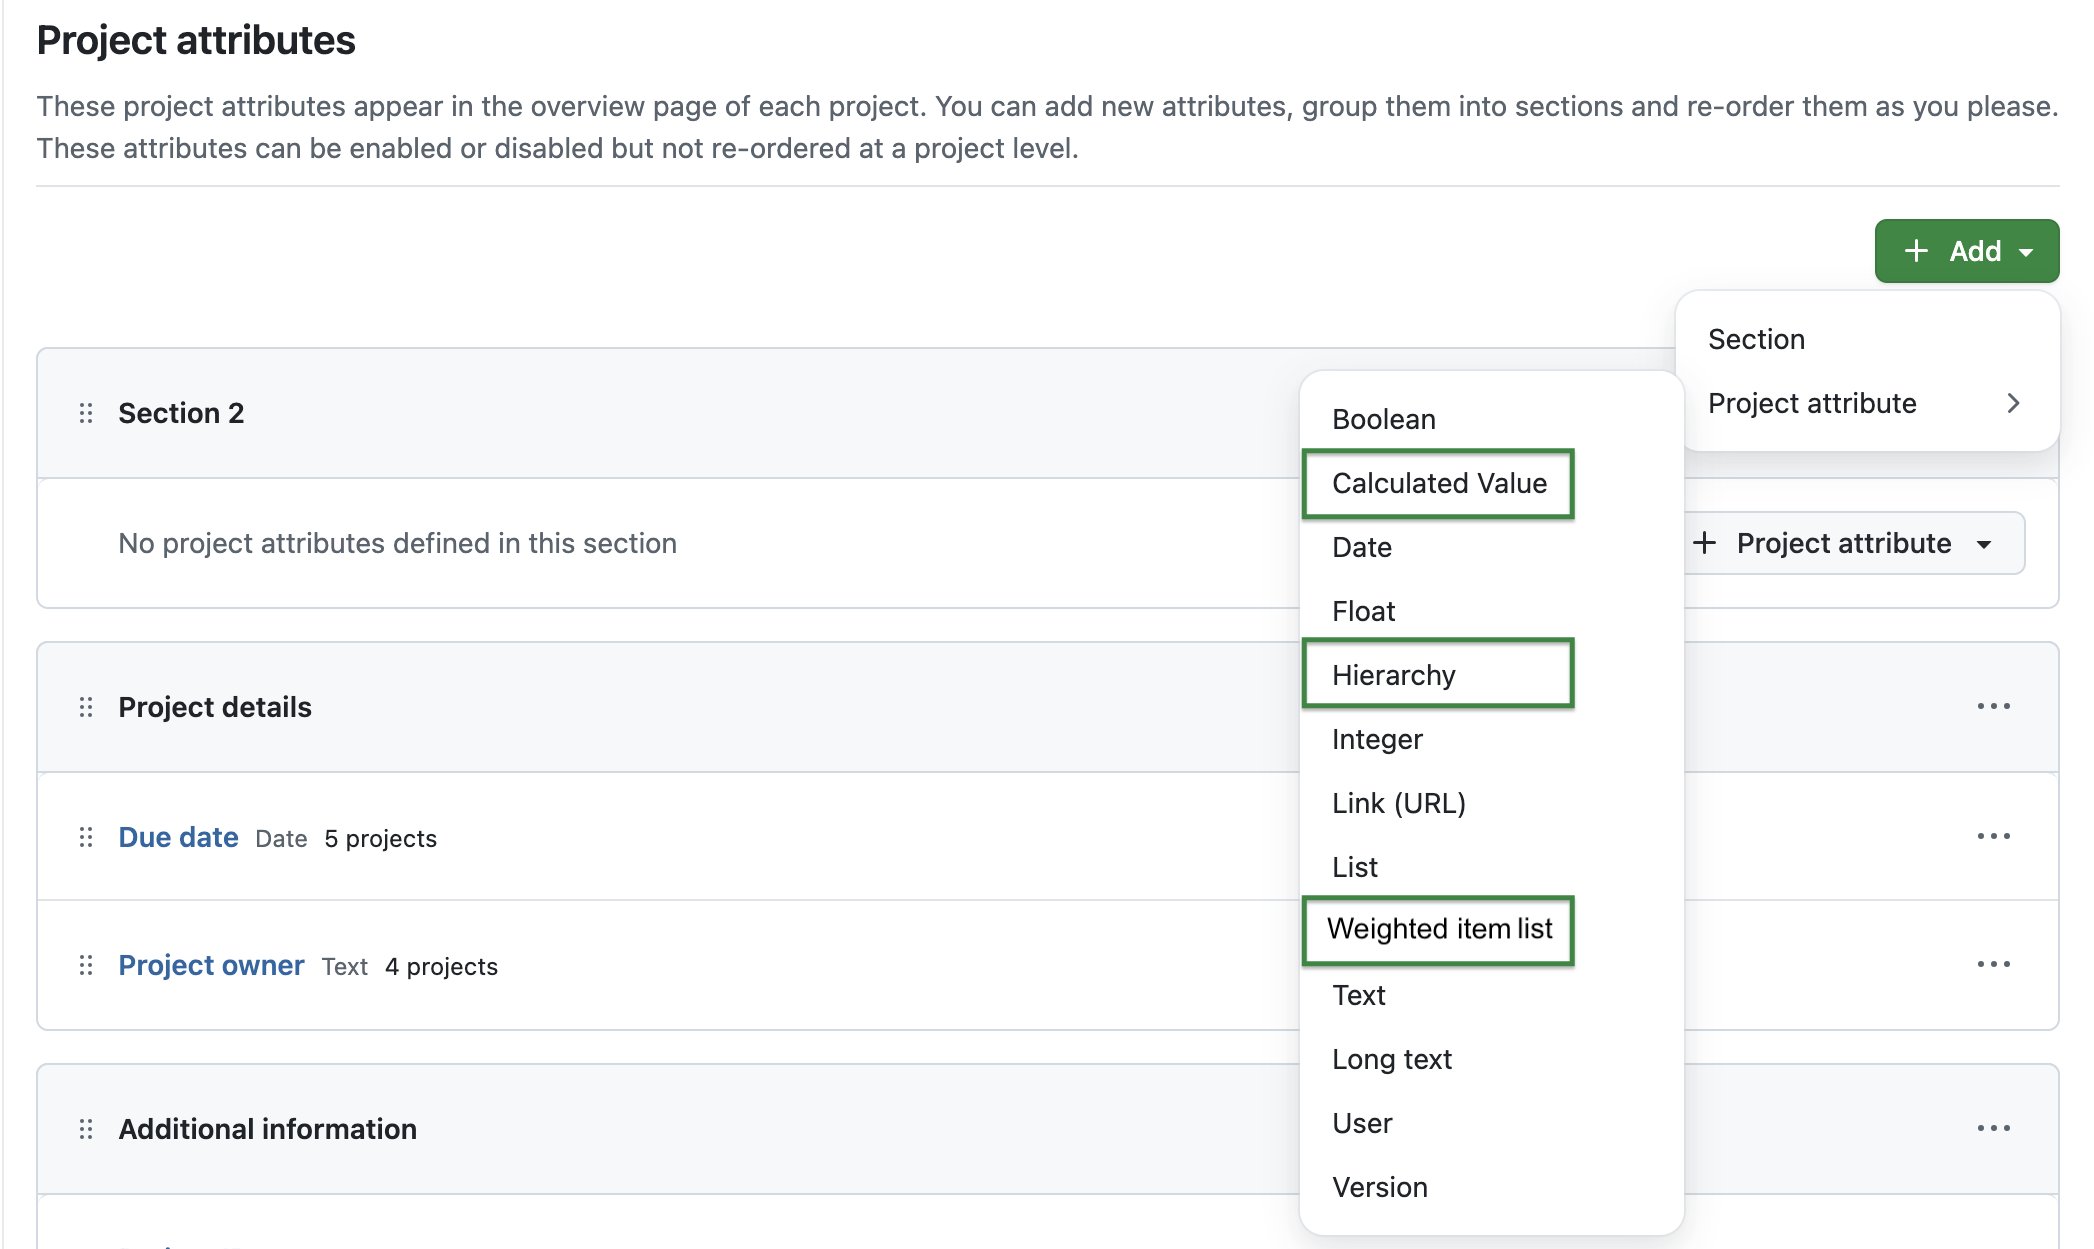The image size is (2094, 1249).
Task: Open the Due date attribute link
Action: (x=178, y=837)
